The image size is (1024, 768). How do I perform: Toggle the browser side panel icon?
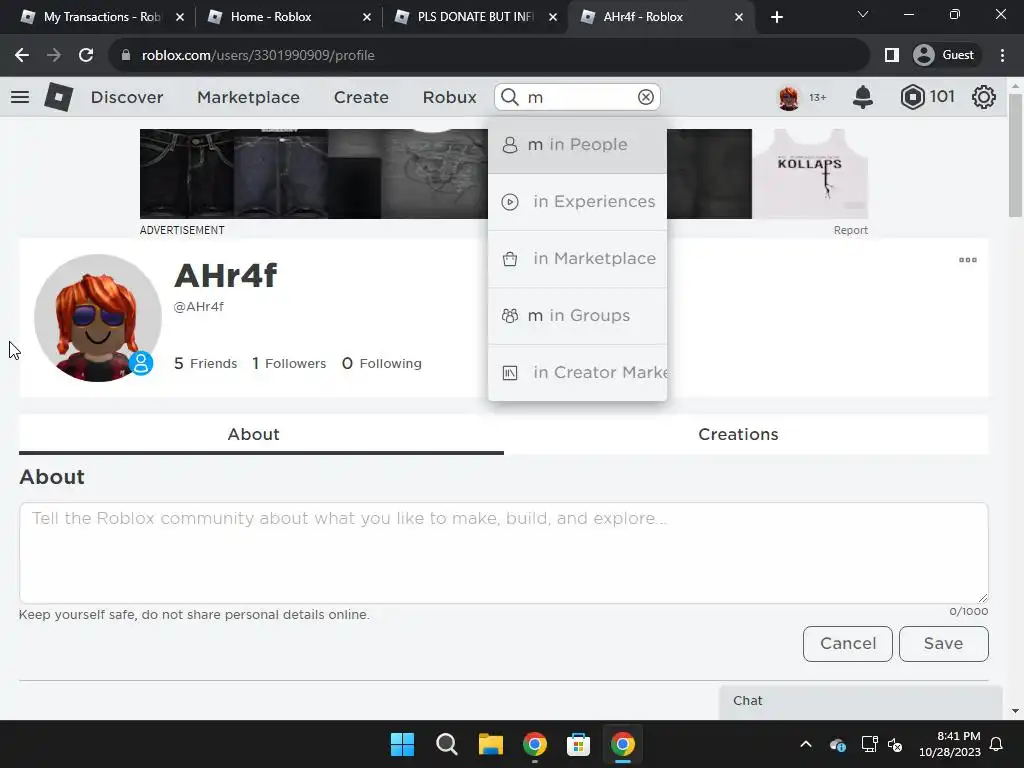891,56
